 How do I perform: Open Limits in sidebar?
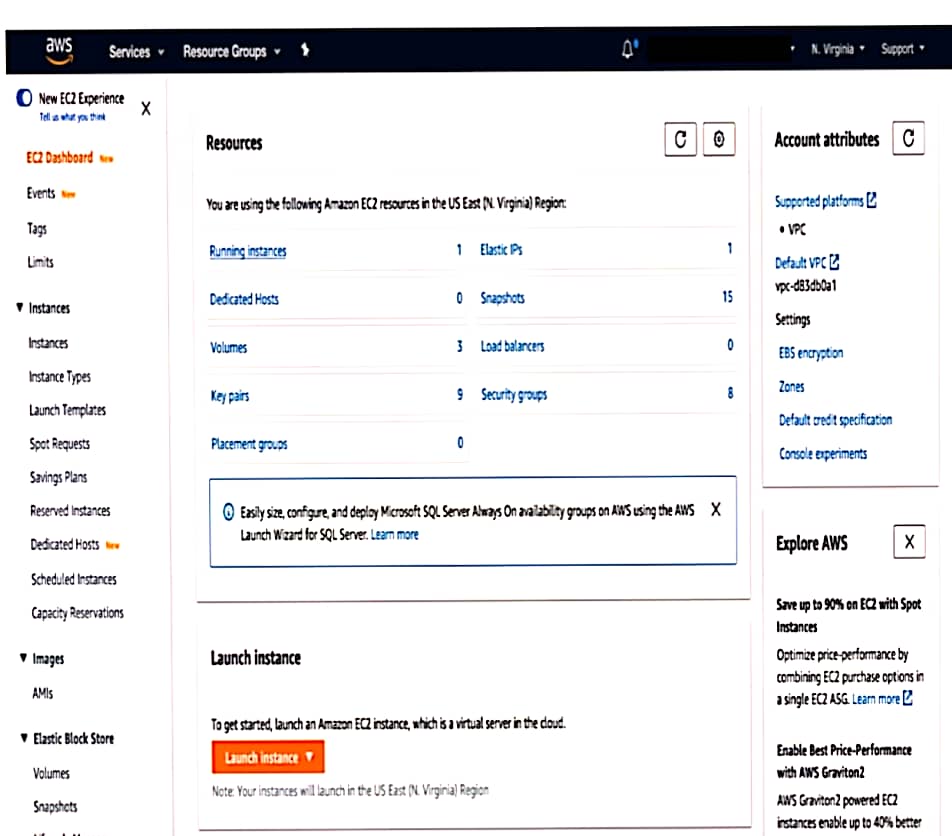click(x=40, y=262)
